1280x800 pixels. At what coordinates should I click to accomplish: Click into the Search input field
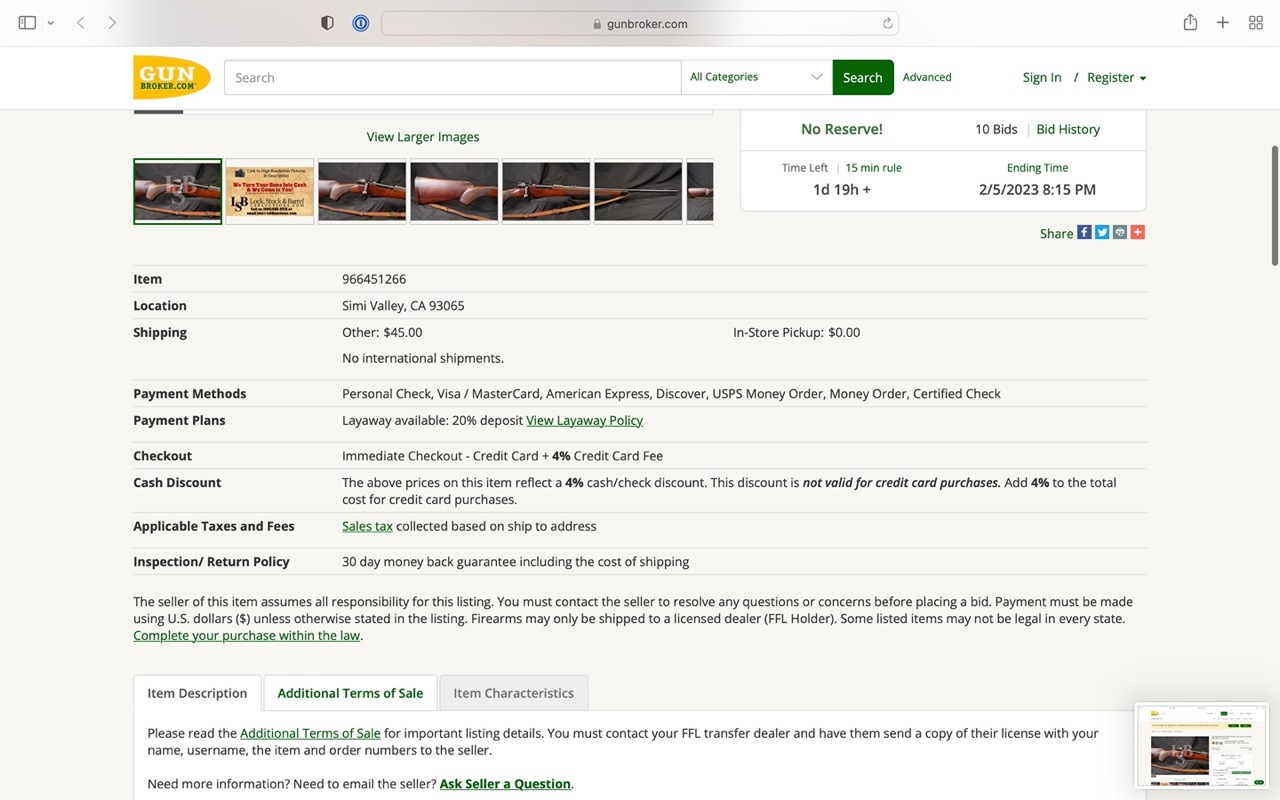tap(452, 77)
